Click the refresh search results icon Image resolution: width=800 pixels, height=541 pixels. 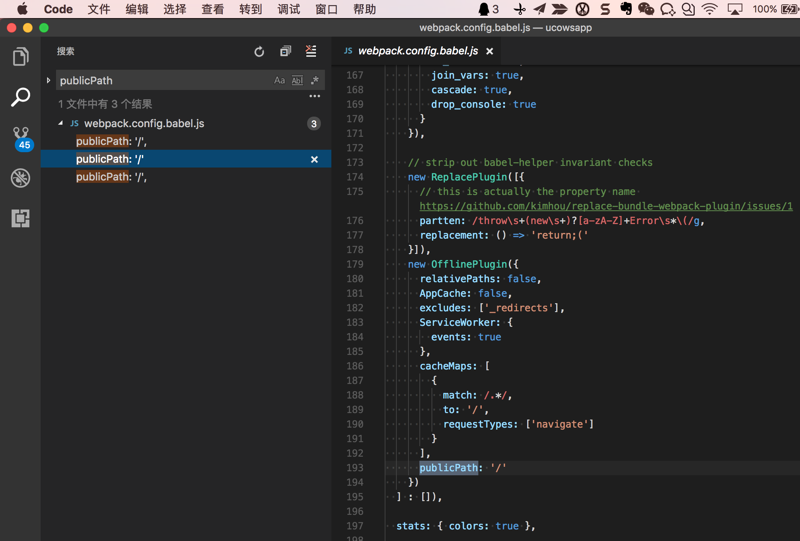click(259, 51)
